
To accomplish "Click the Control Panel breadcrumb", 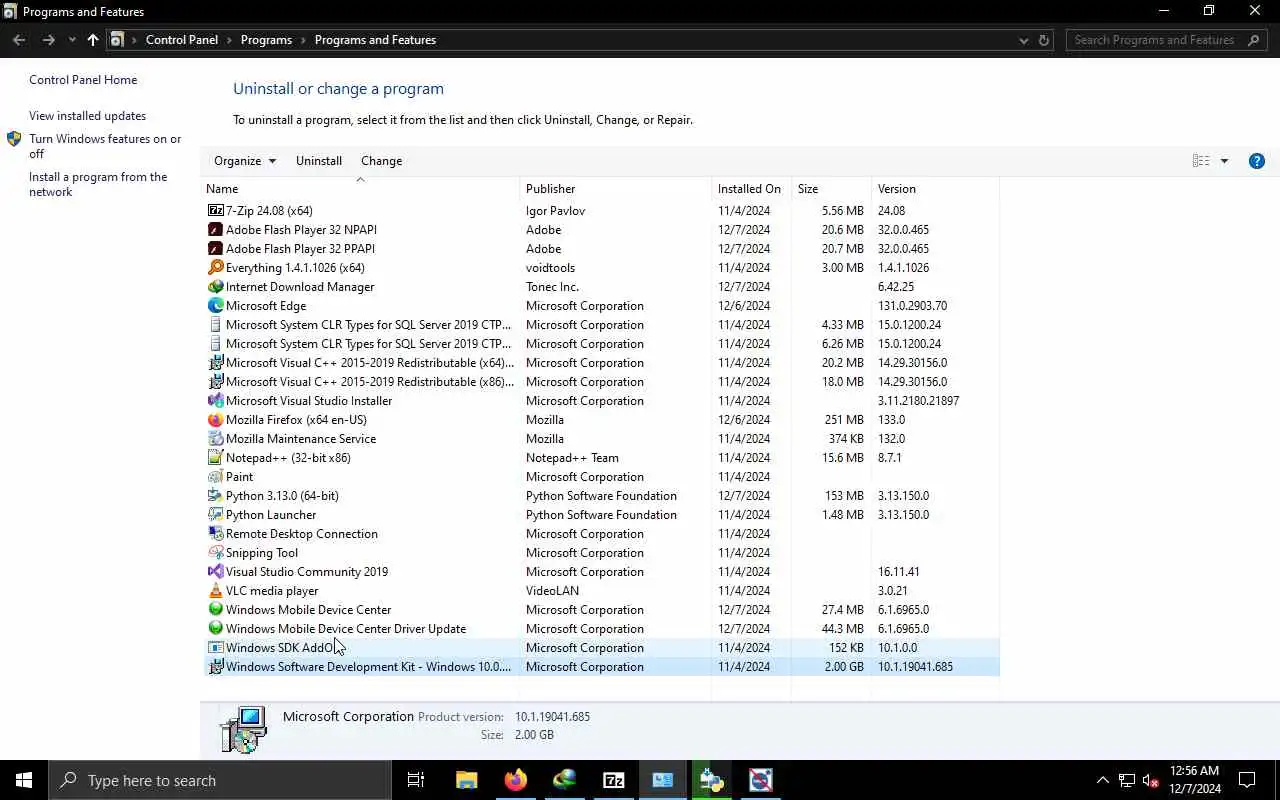I will pos(181,40).
